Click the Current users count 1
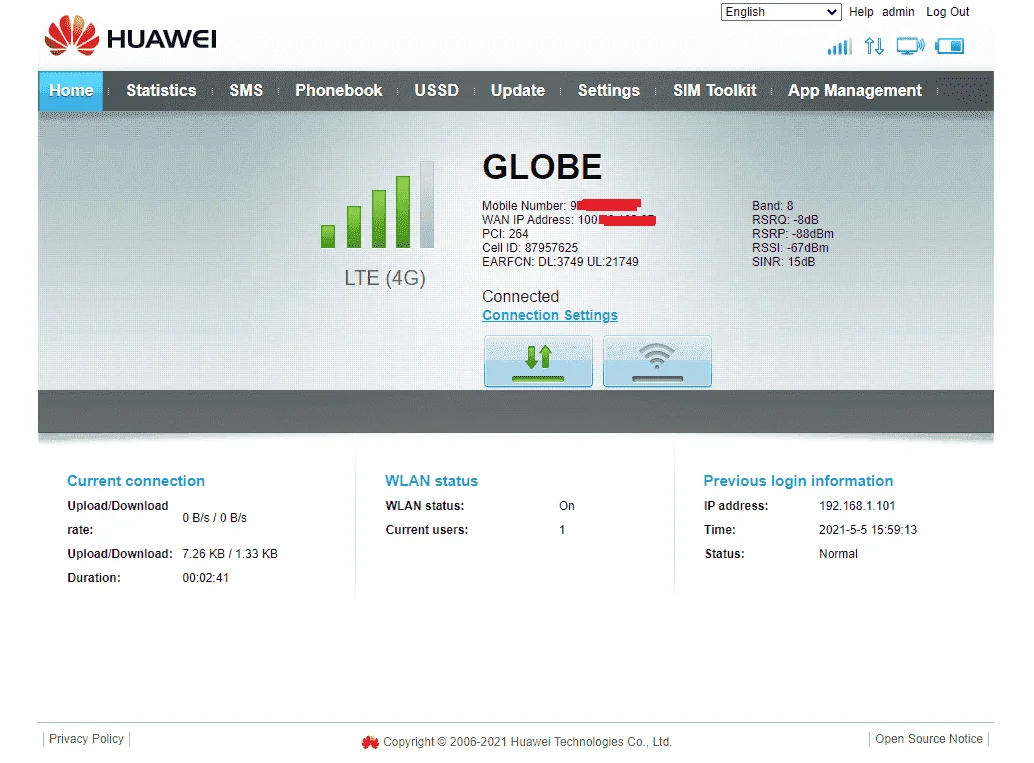This screenshot has height=763, width=1034. coord(562,530)
